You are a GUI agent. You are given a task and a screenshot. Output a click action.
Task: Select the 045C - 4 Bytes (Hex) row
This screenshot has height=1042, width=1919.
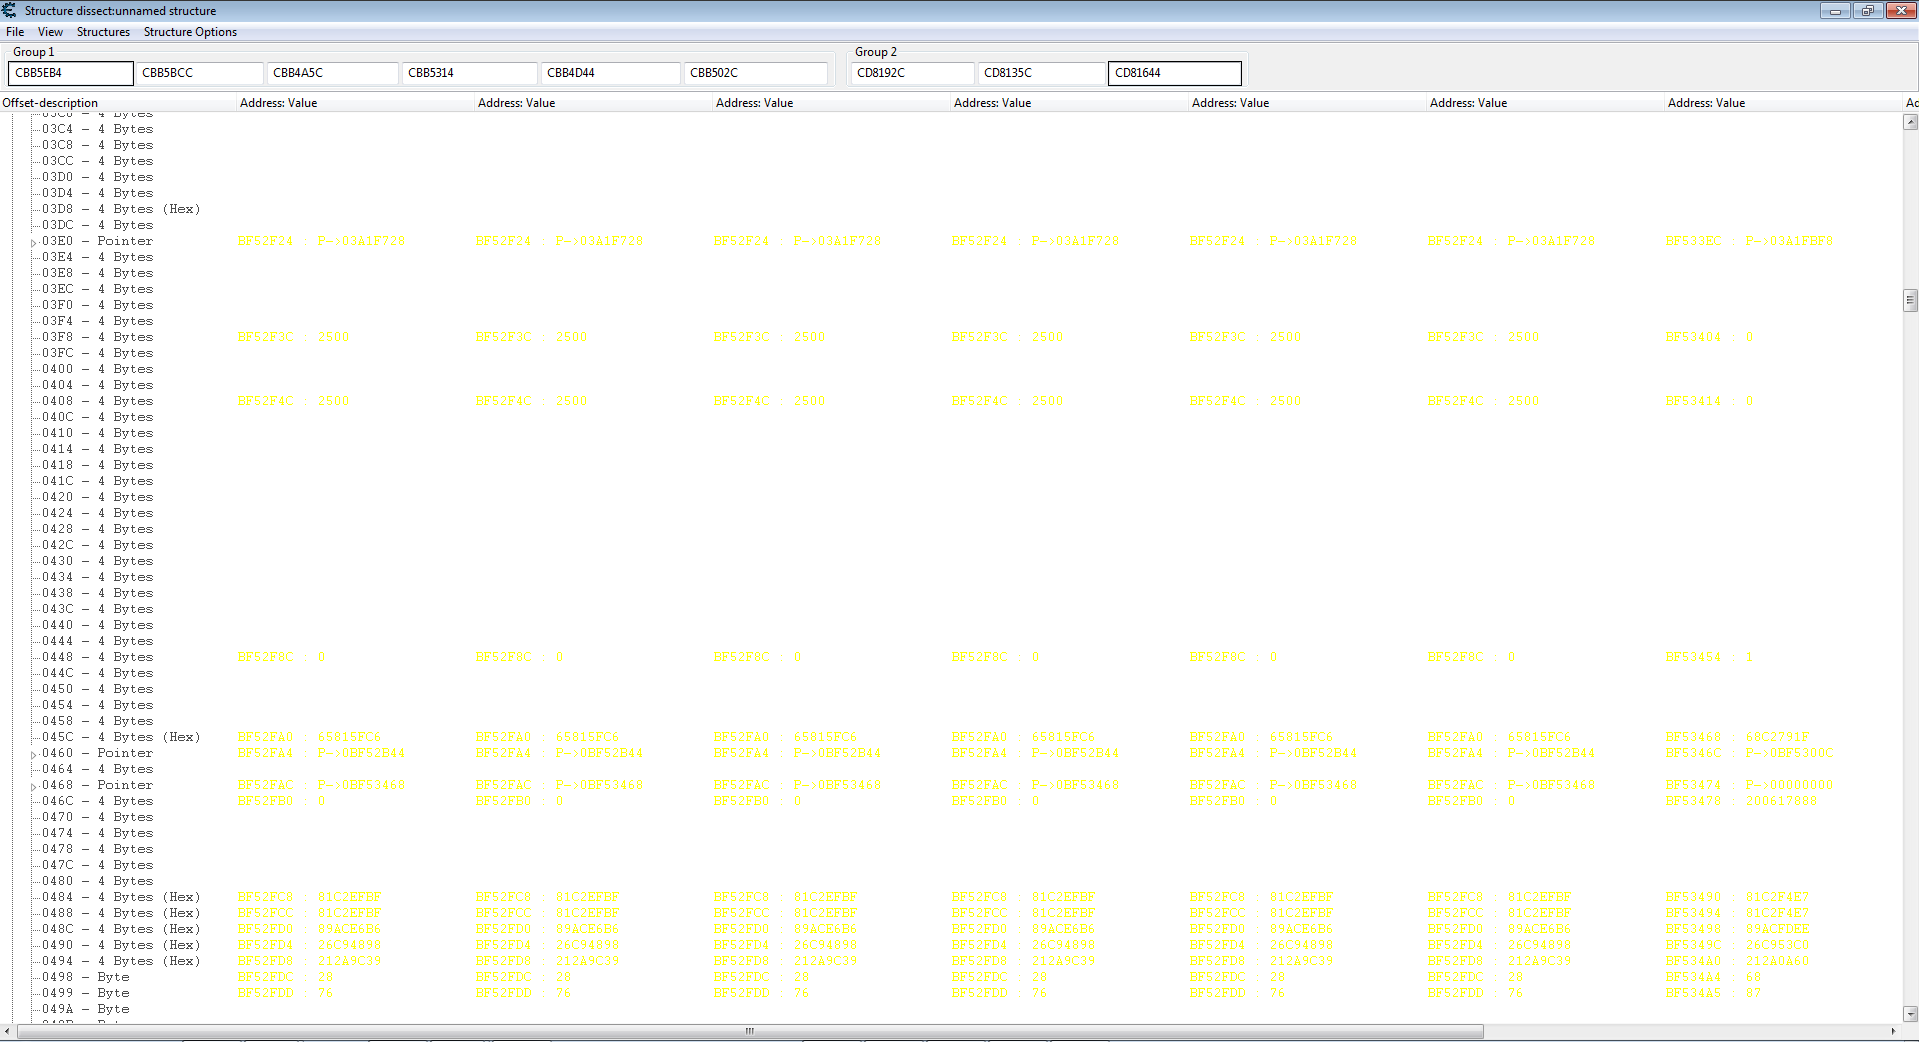pyautogui.click(x=121, y=737)
